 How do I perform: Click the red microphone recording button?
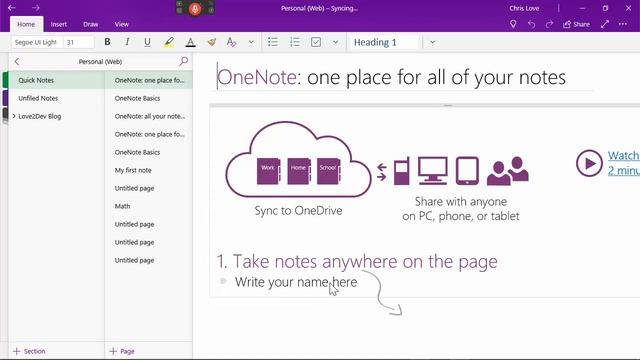pyautogui.click(x=195, y=9)
